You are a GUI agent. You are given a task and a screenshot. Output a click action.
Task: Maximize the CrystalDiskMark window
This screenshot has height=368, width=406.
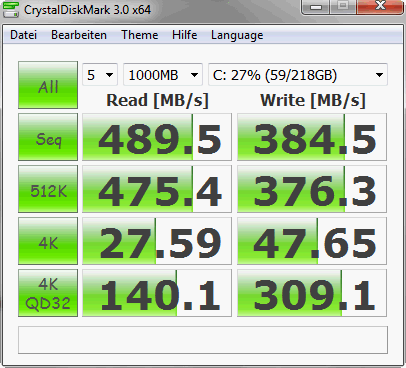coord(343,7)
